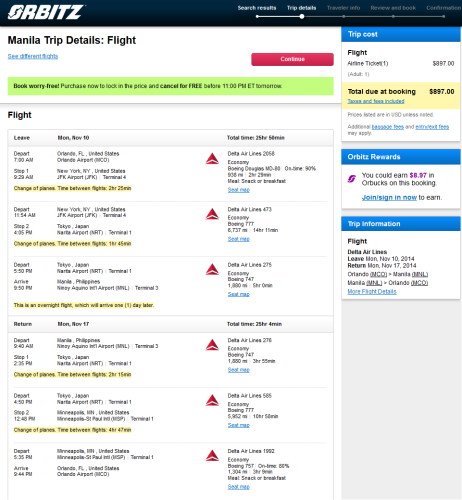Open Seat map for Delta 473
Image resolution: width=462 pixels, height=500 pixels.
[x=238, y=239]
